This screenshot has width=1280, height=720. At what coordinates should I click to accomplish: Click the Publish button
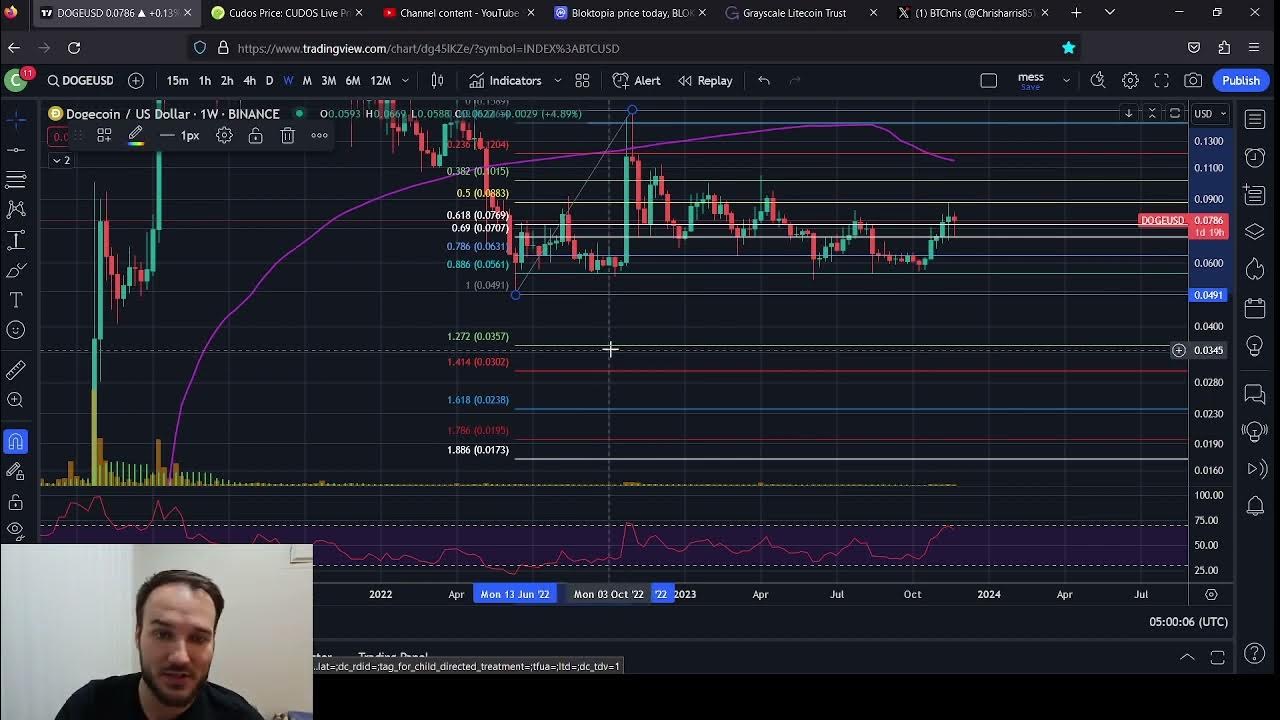1240,81
